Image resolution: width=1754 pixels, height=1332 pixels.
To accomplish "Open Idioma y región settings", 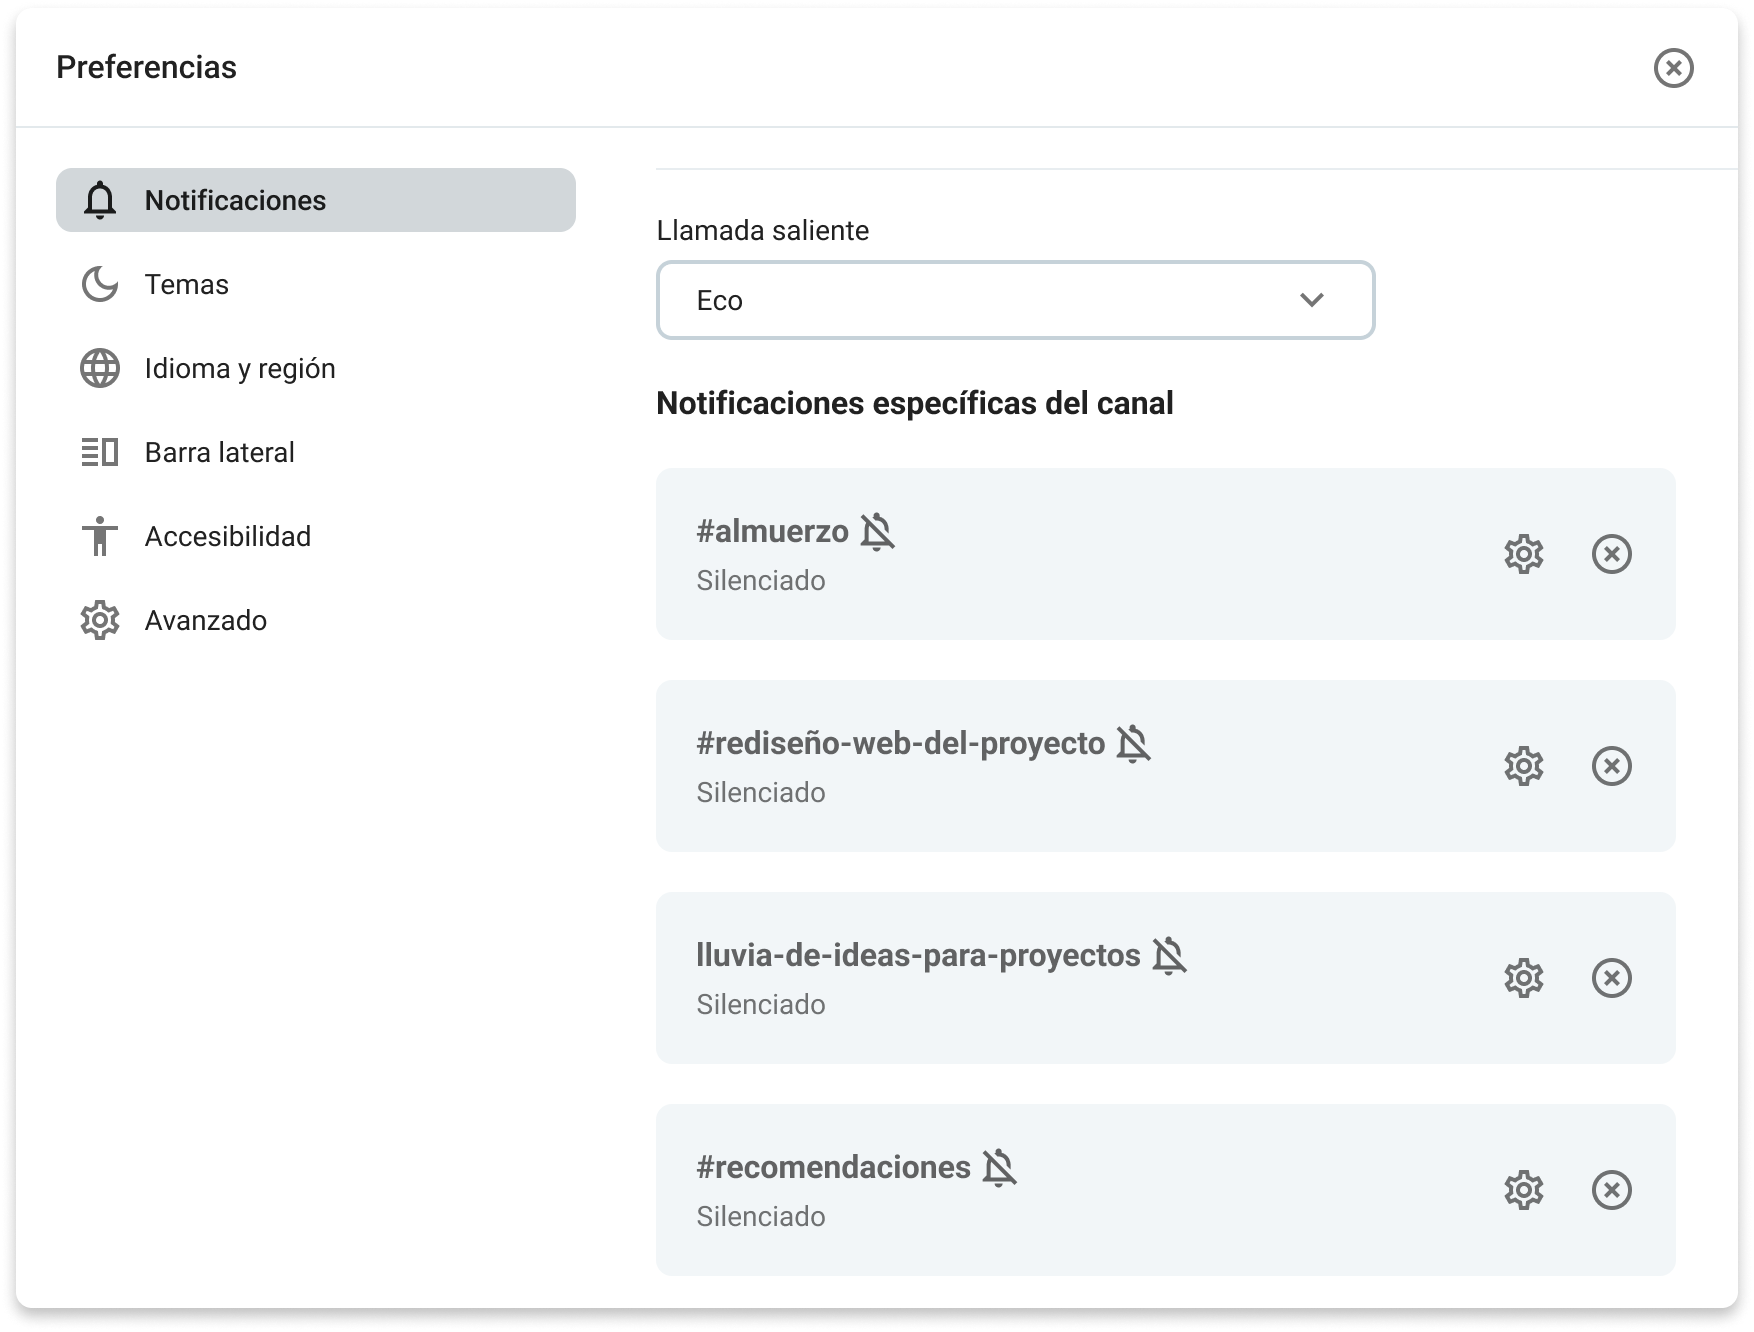I will pyautogui.click(x=239, y=368).
